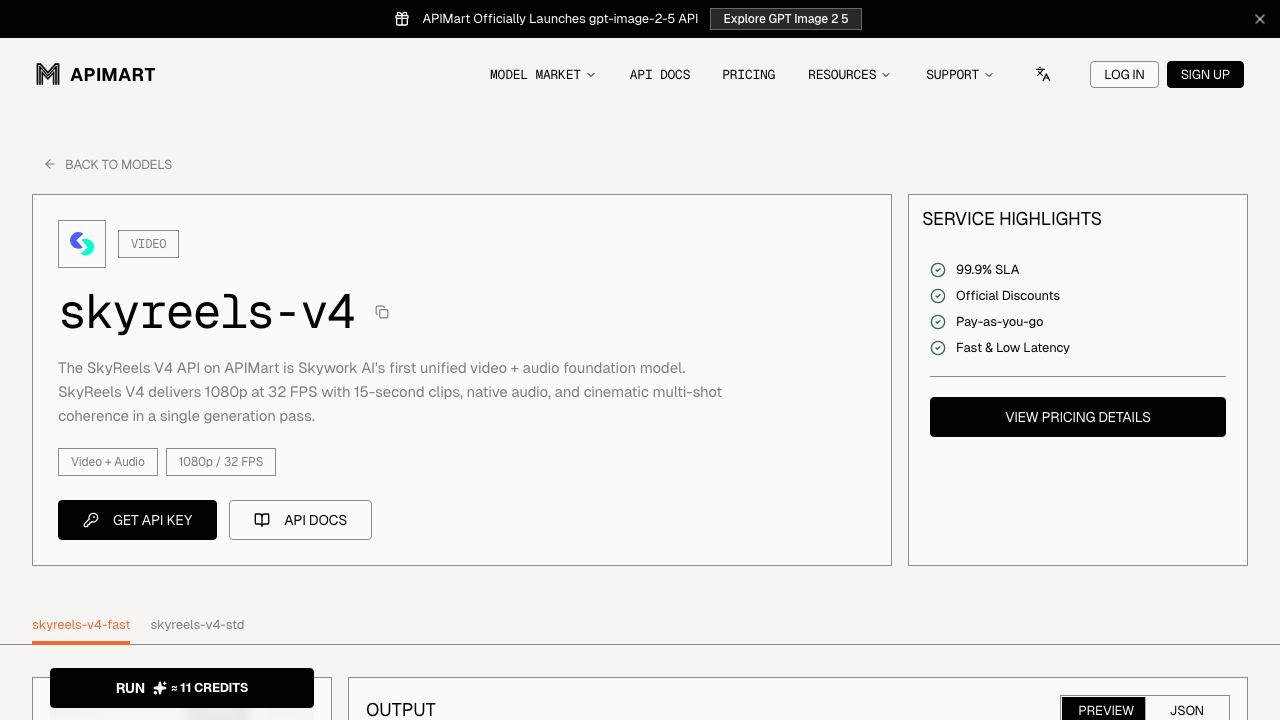Click the gift icon in announcement banner
This screenshot has height=720, width=1280.
click(402, 19)
